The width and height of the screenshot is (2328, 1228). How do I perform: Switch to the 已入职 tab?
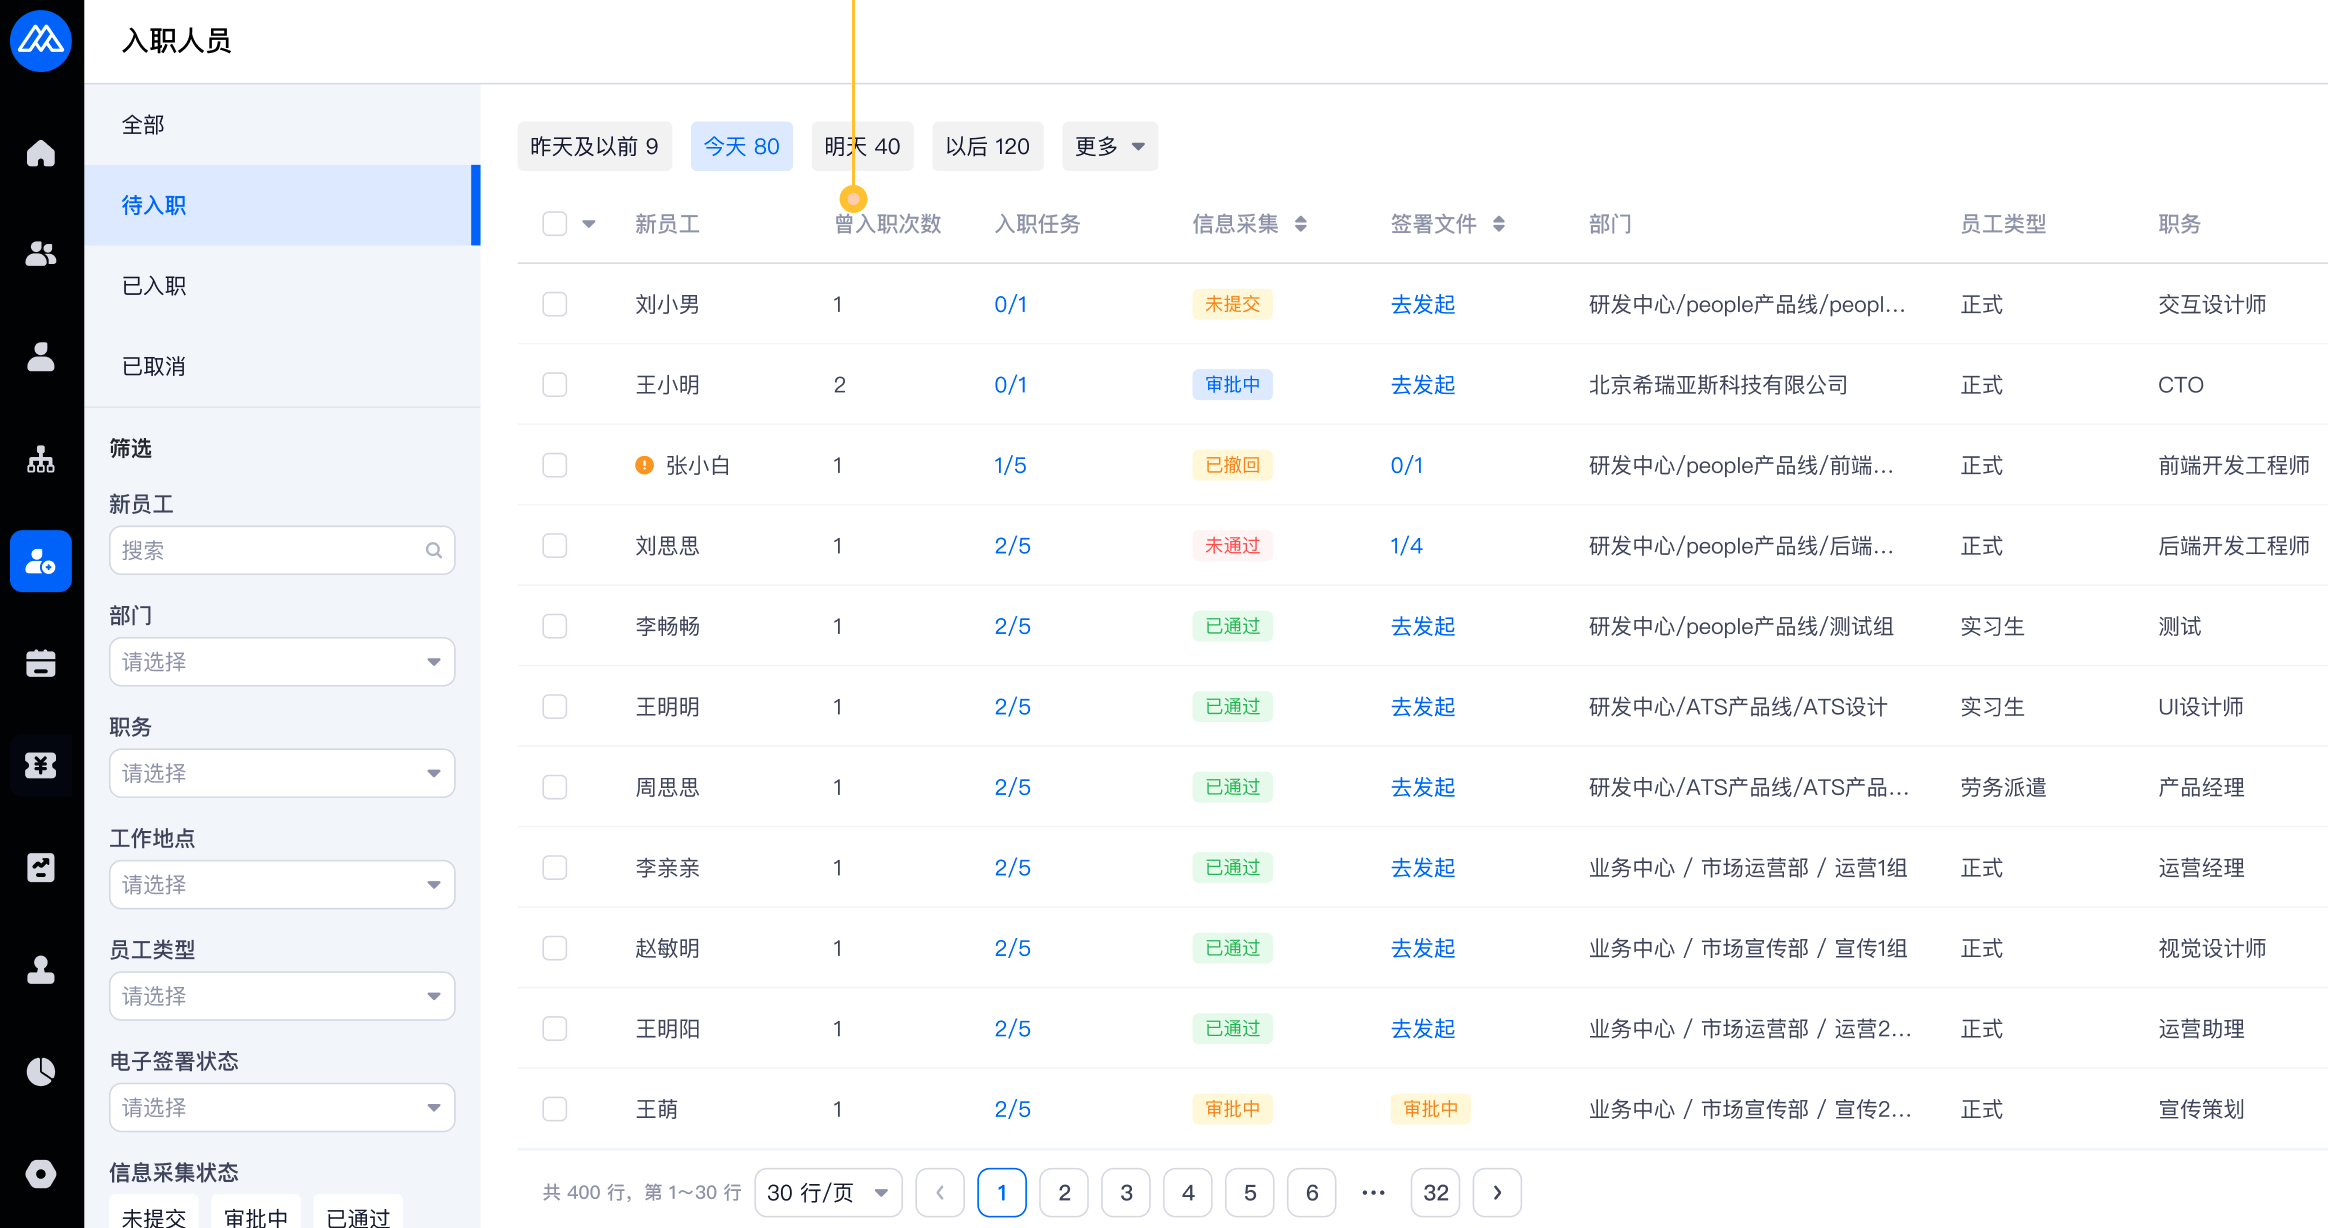pos(154,286)
